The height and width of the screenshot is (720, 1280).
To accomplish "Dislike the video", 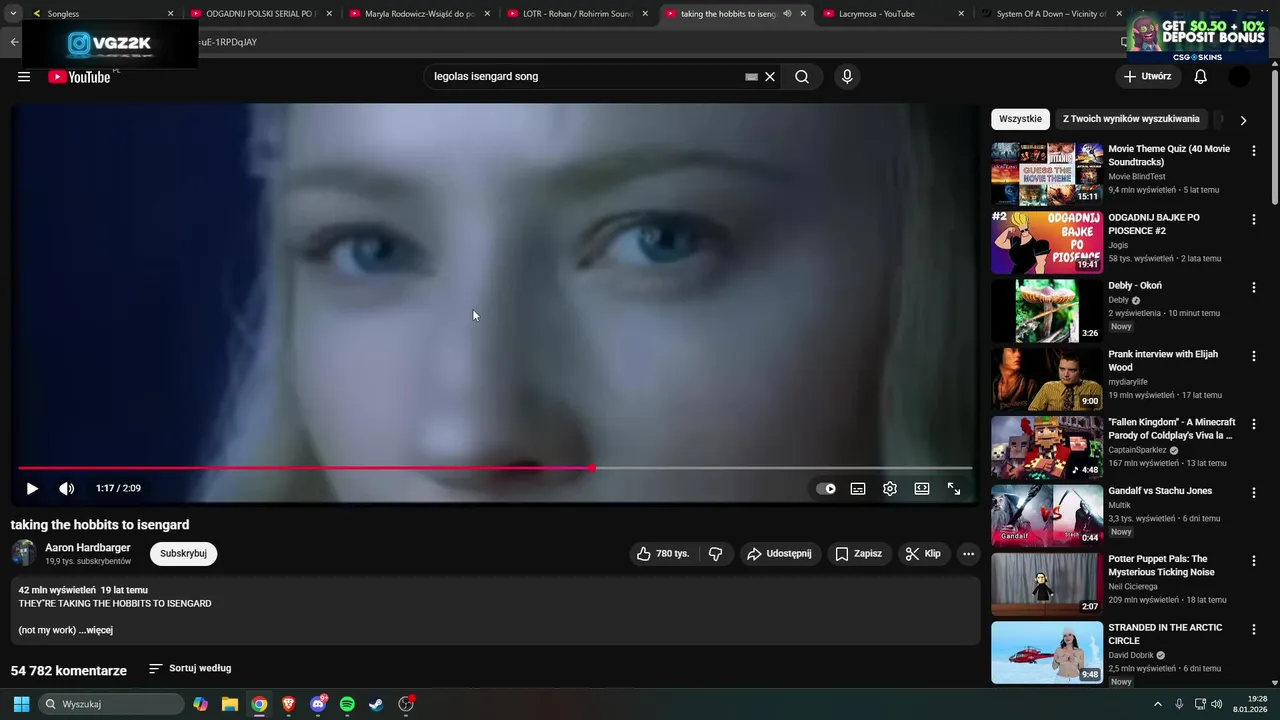I will pos(716,554).
